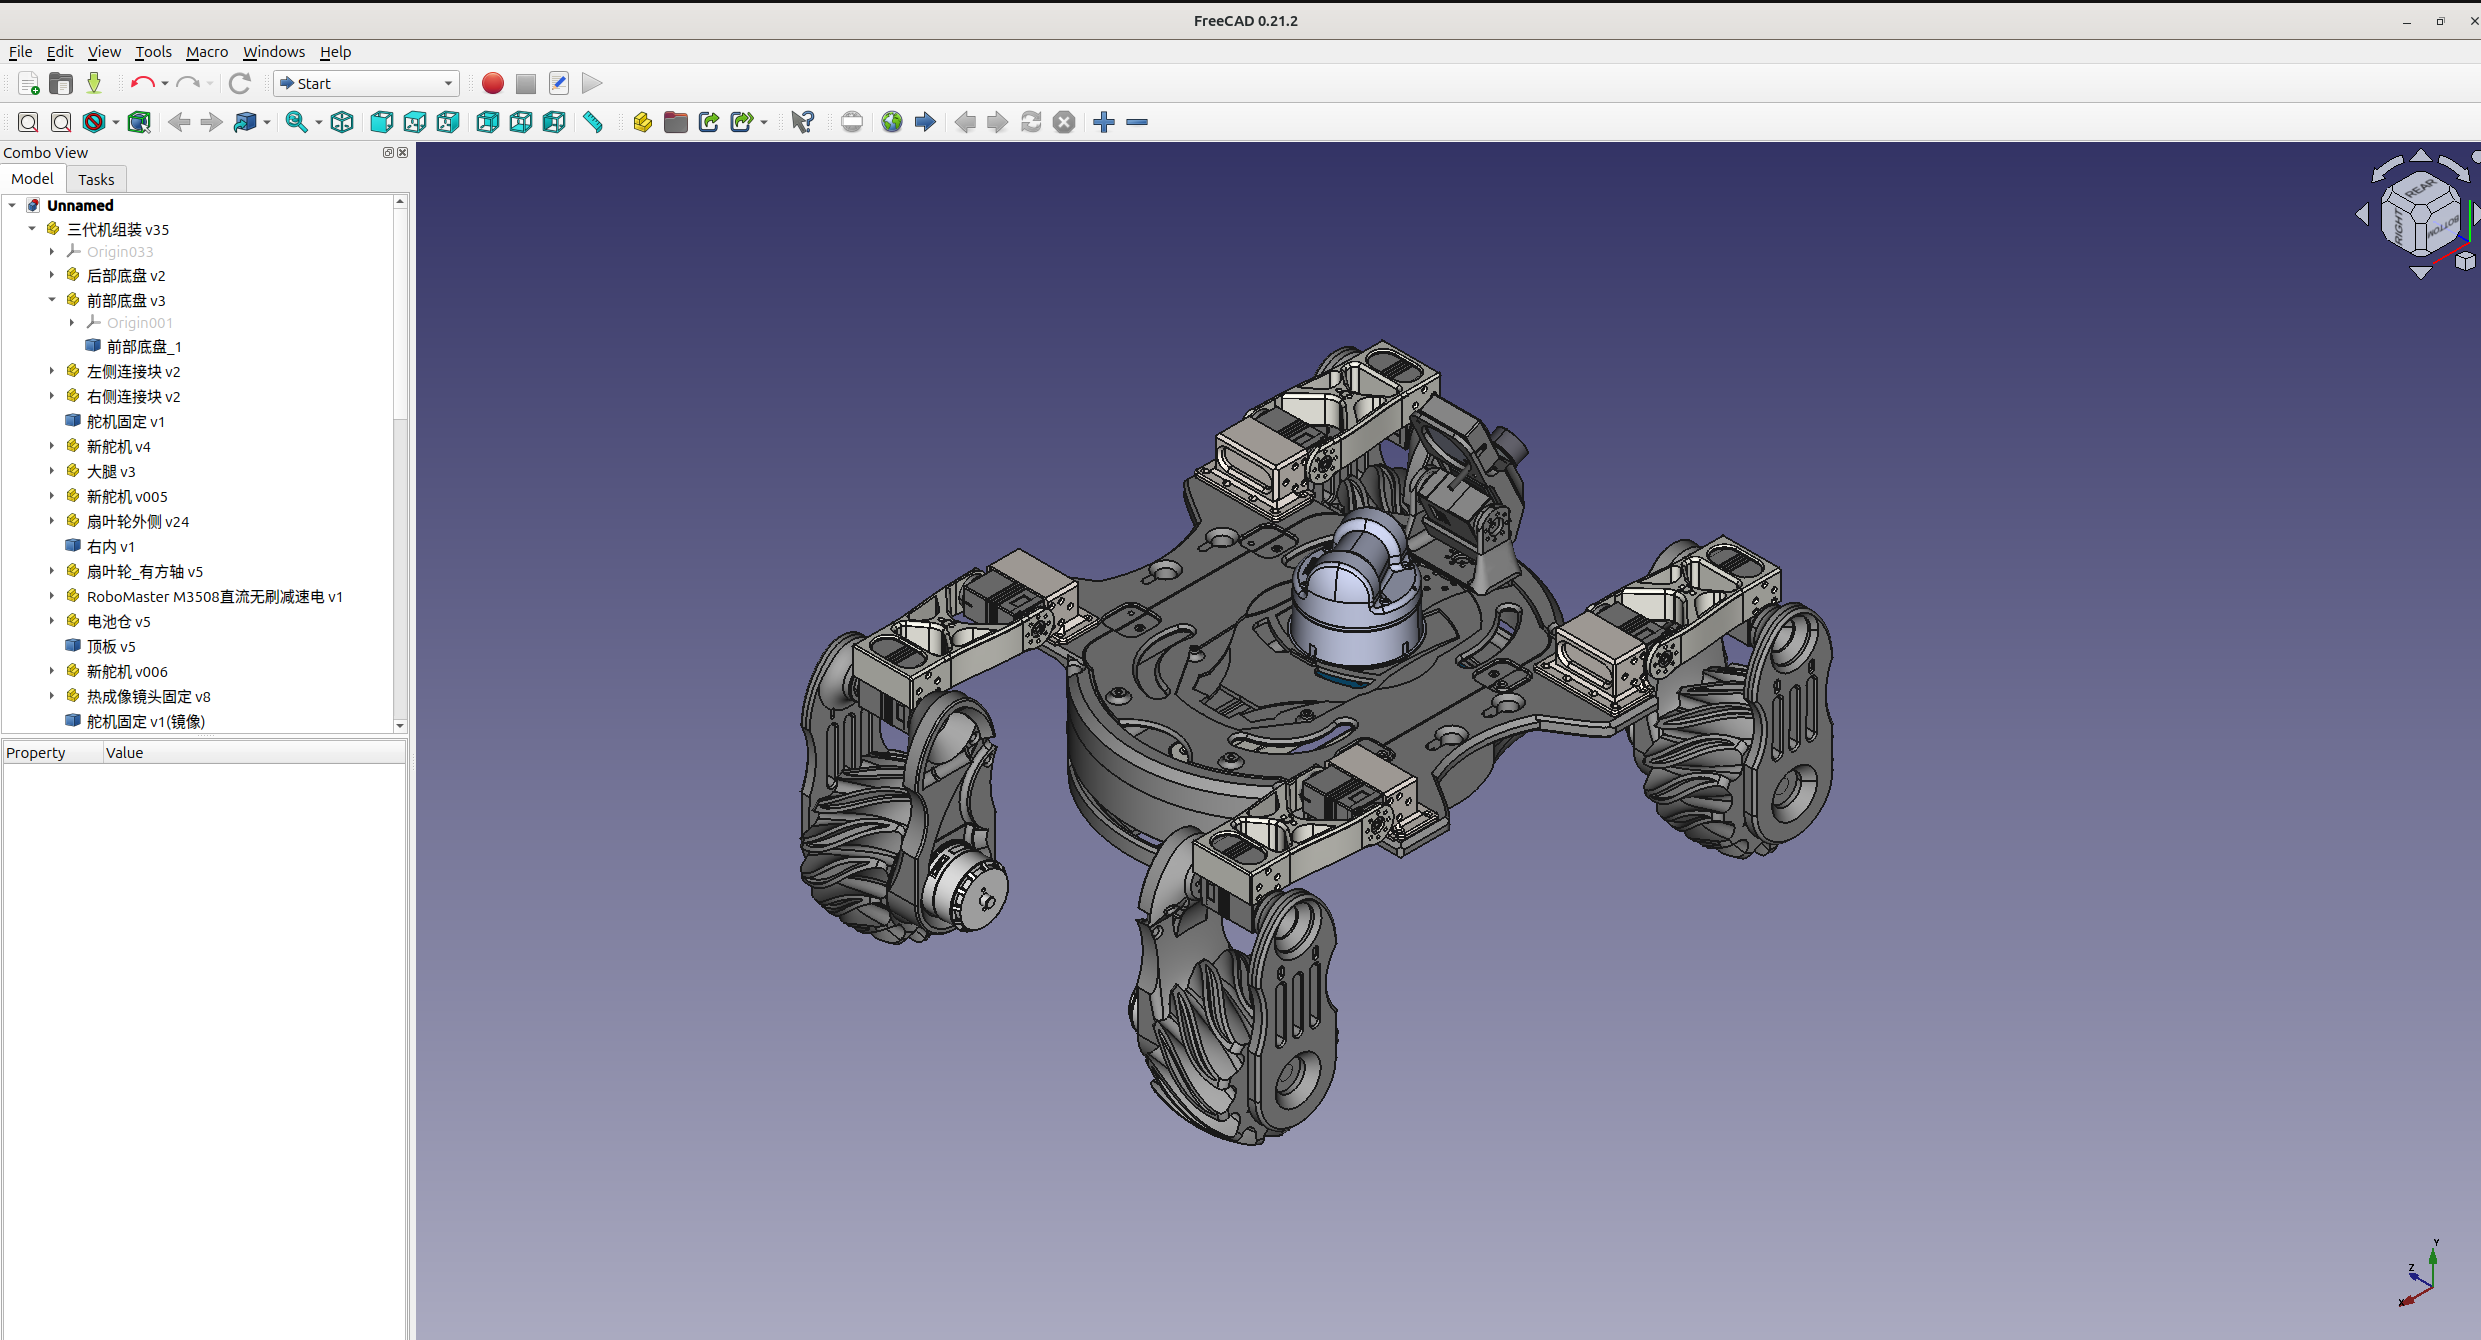Screen dimensions: 2481x1340
Task: Click the Fit All view icon
Action: [x=28, y=122]
